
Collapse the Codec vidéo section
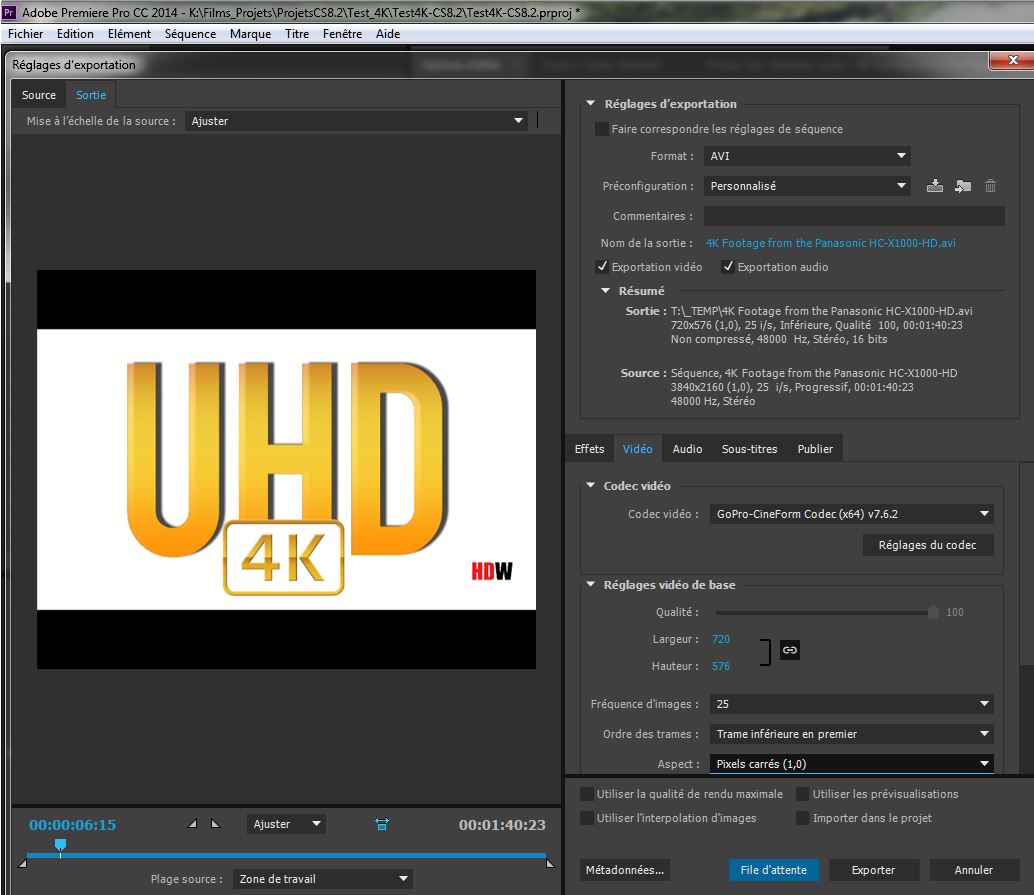pos(590,485)
